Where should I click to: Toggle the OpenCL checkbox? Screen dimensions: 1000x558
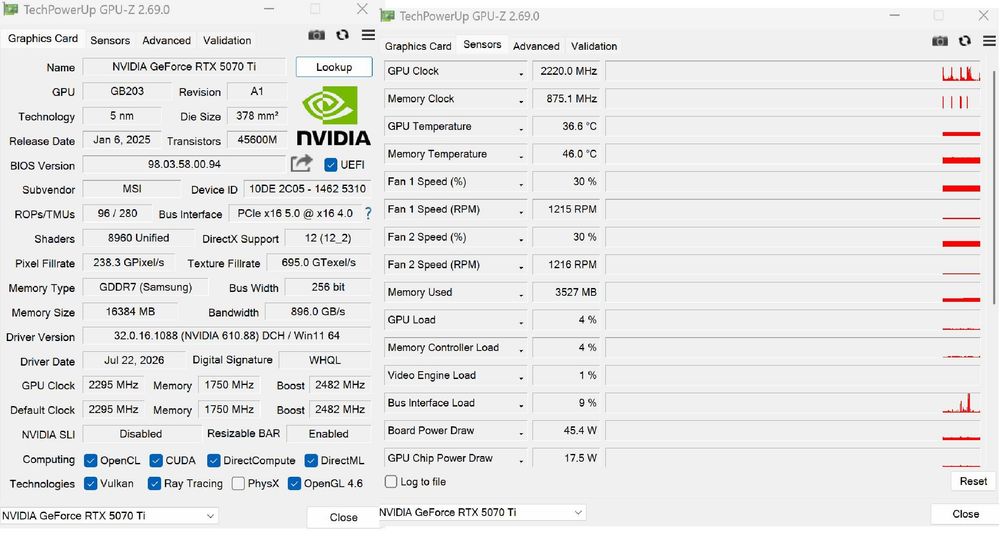[x=91, y=460]
